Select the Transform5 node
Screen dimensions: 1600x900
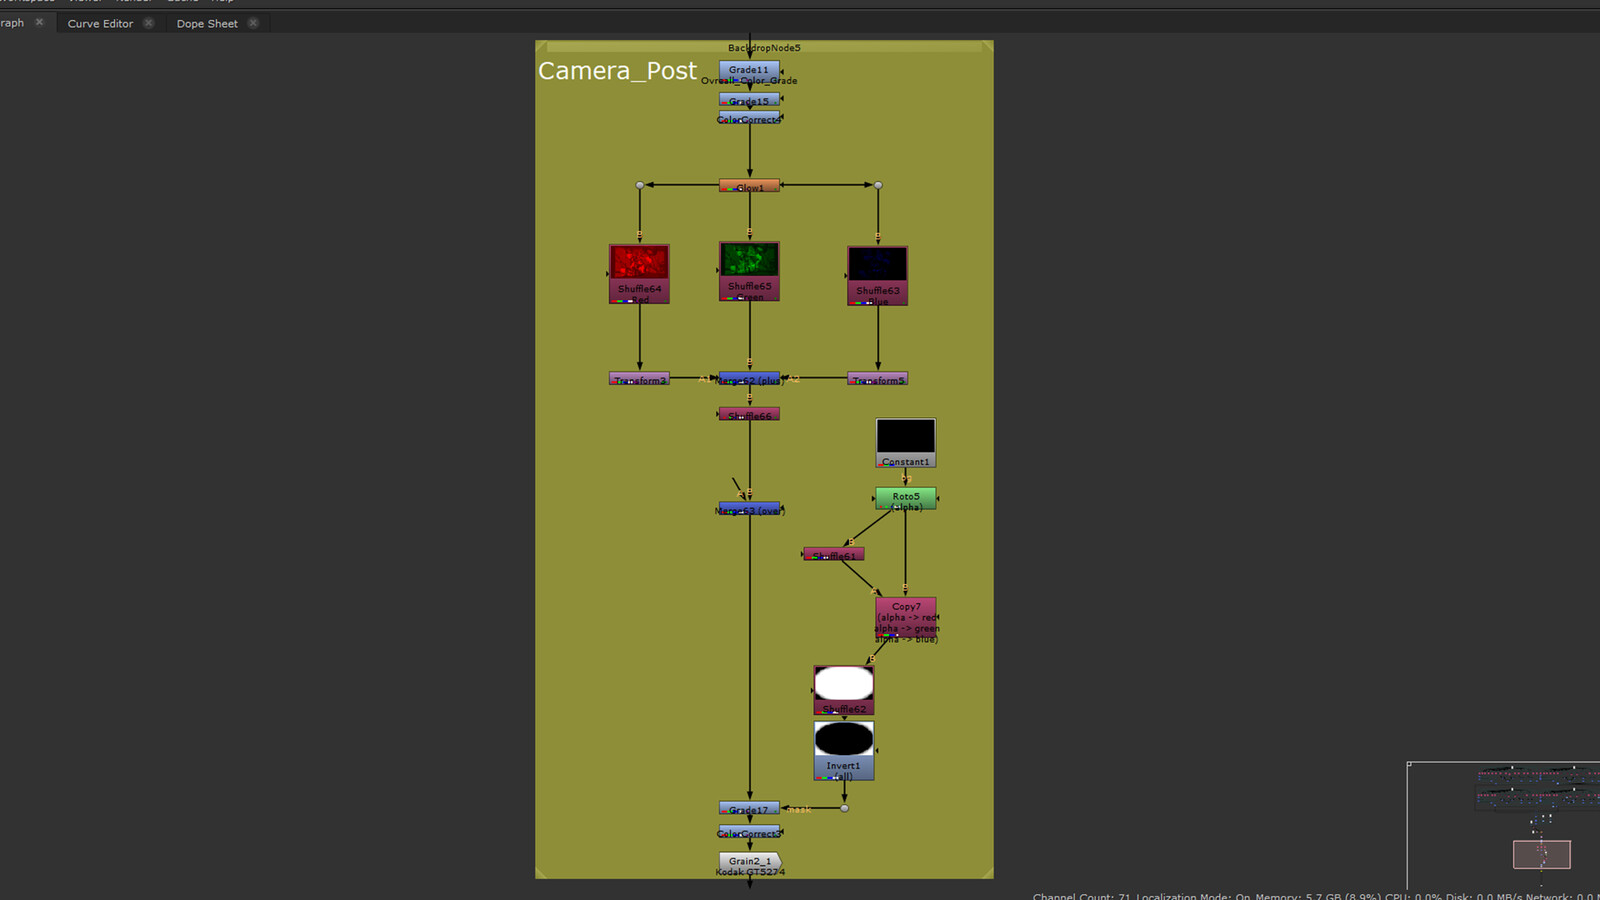(878, 379)
